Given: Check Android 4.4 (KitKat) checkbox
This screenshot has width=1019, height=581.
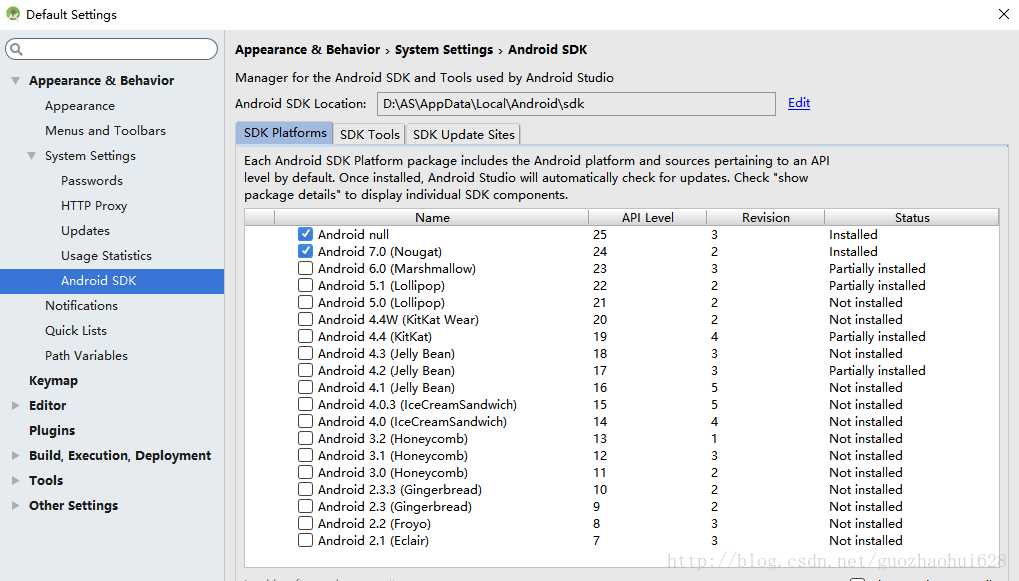Looking at the screenshot, I should tap(305, 336).
